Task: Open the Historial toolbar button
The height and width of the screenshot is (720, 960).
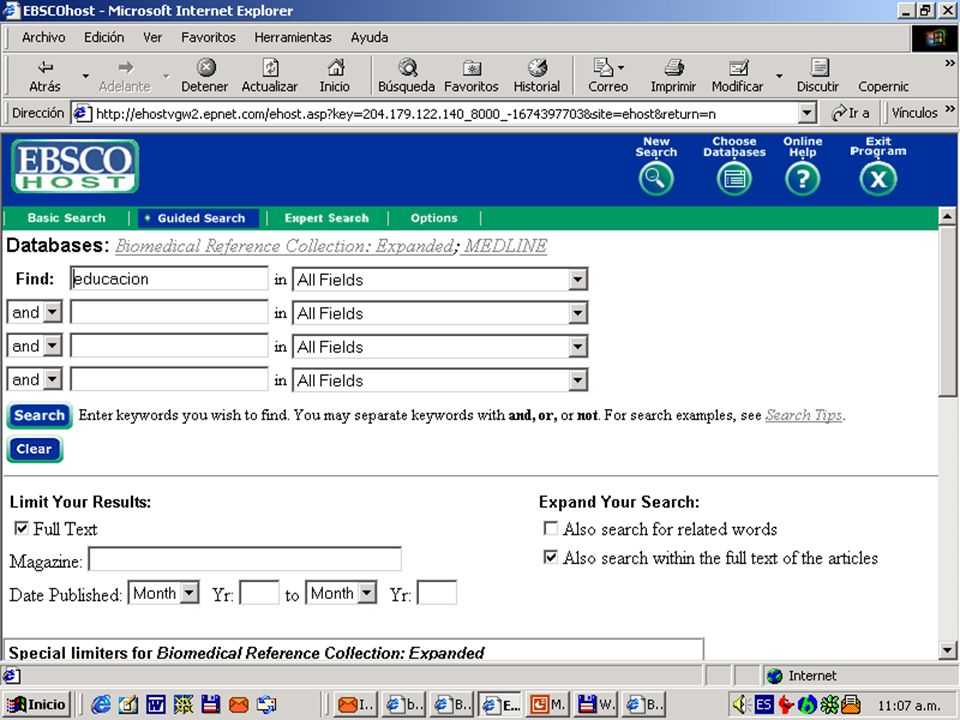Action: [537, 75]
